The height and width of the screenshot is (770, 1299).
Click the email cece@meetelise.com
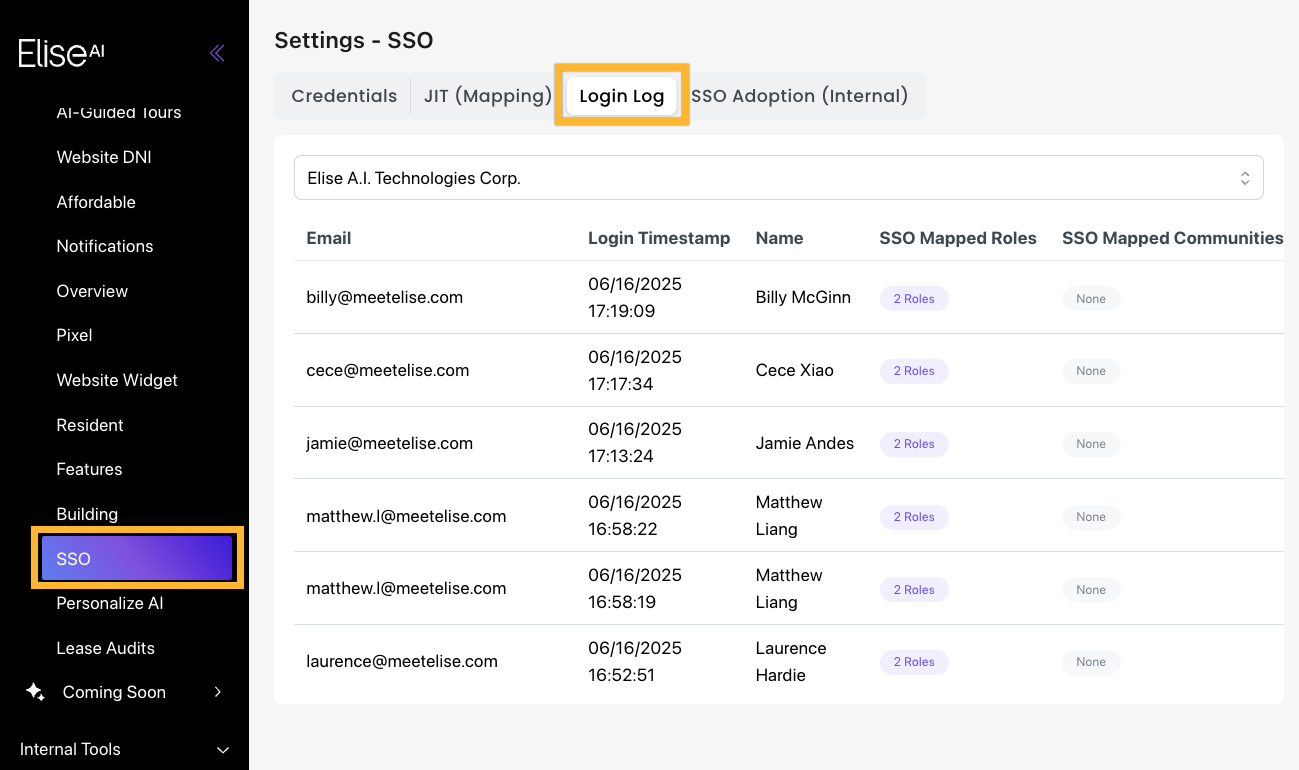(388, 370)
